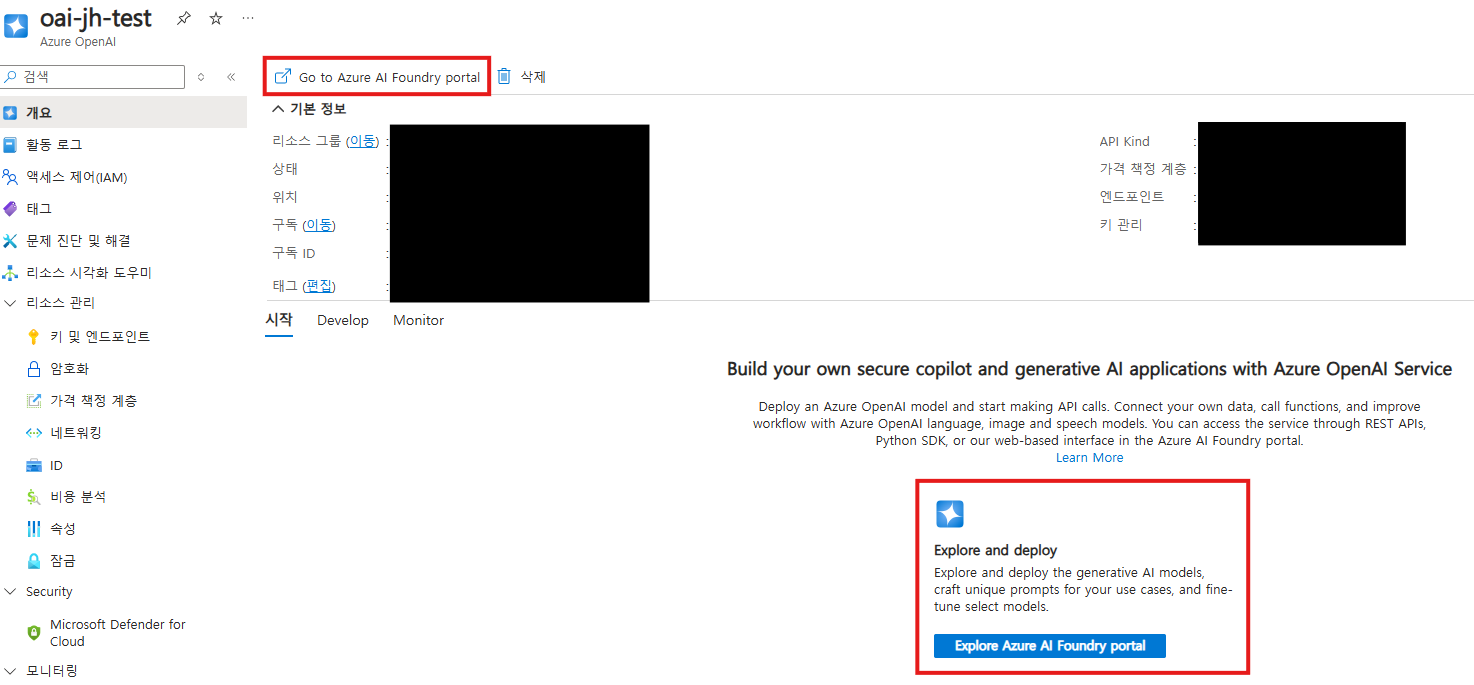Click the 문제 진단 및 해결 wrench icon

10,241
